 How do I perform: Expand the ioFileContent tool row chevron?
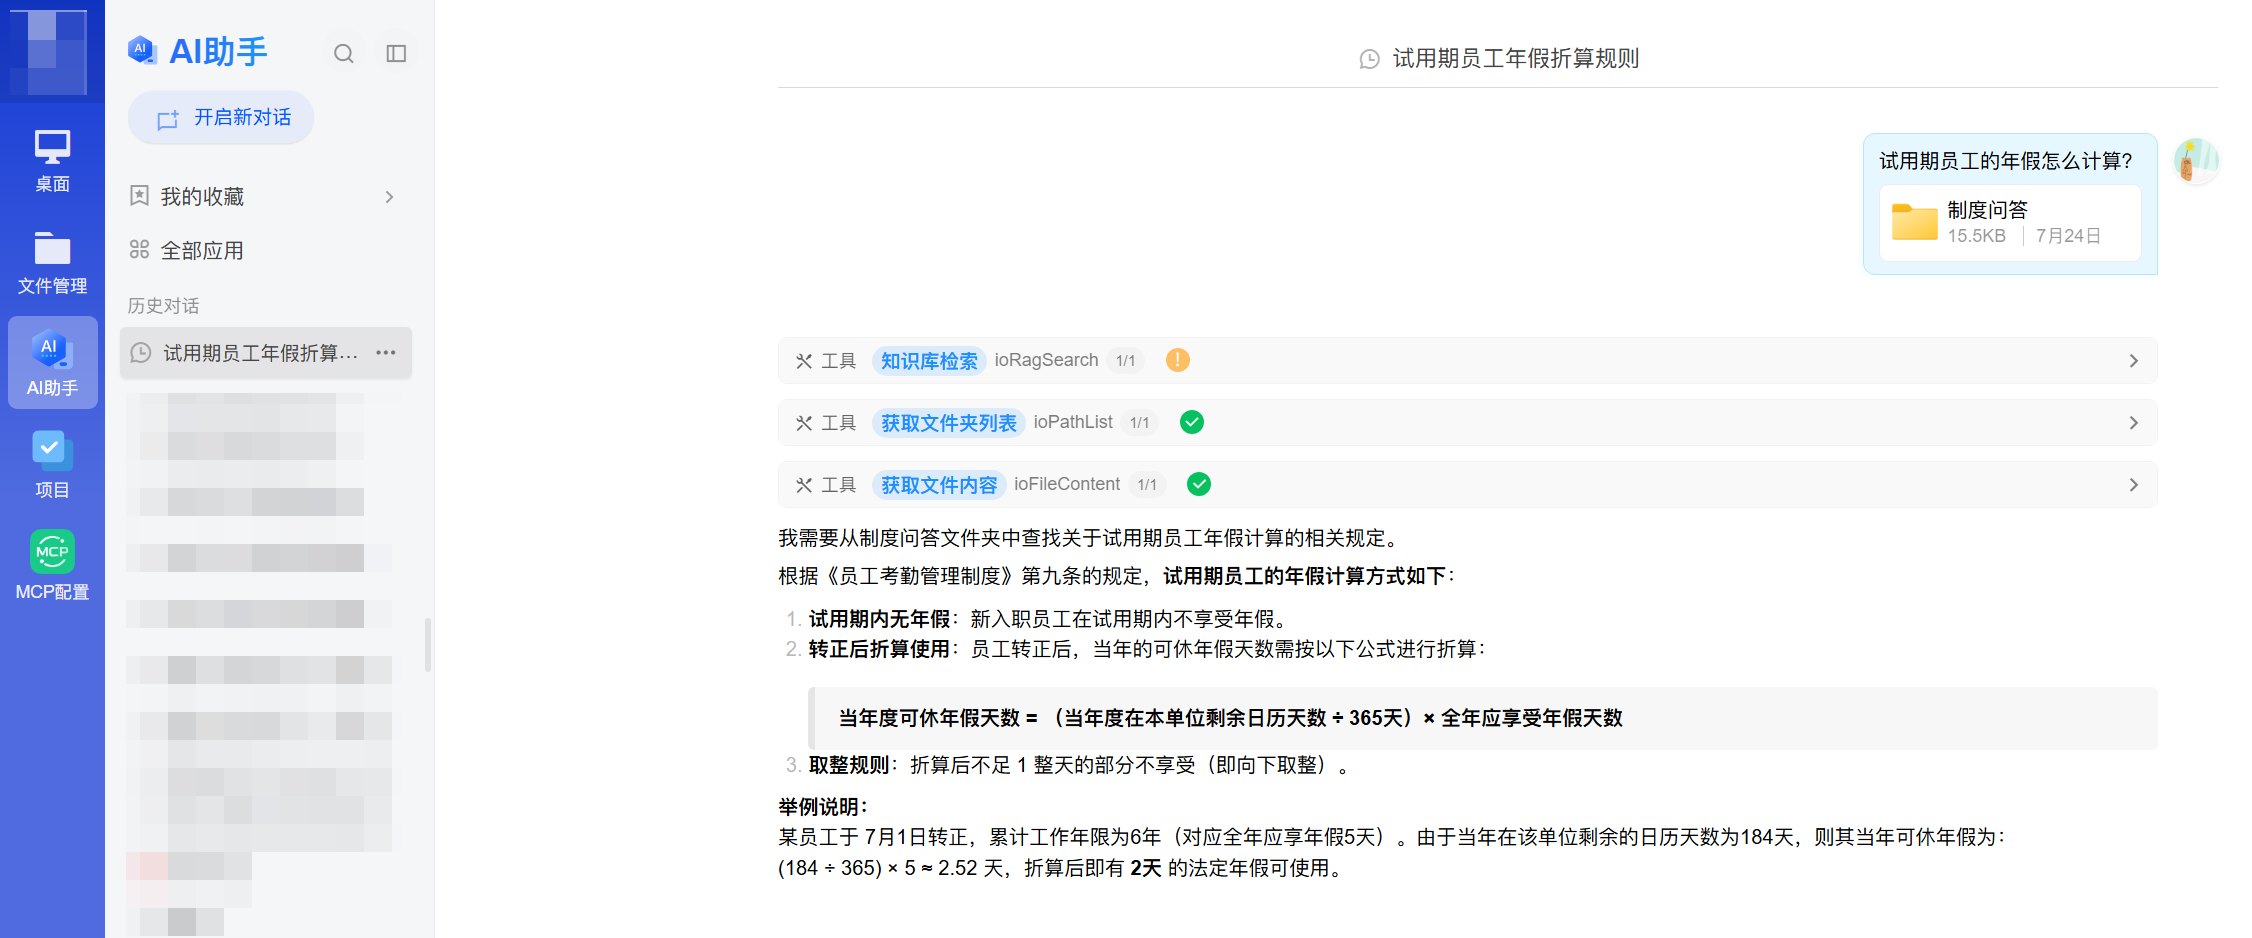click(x=2134, y=485)
